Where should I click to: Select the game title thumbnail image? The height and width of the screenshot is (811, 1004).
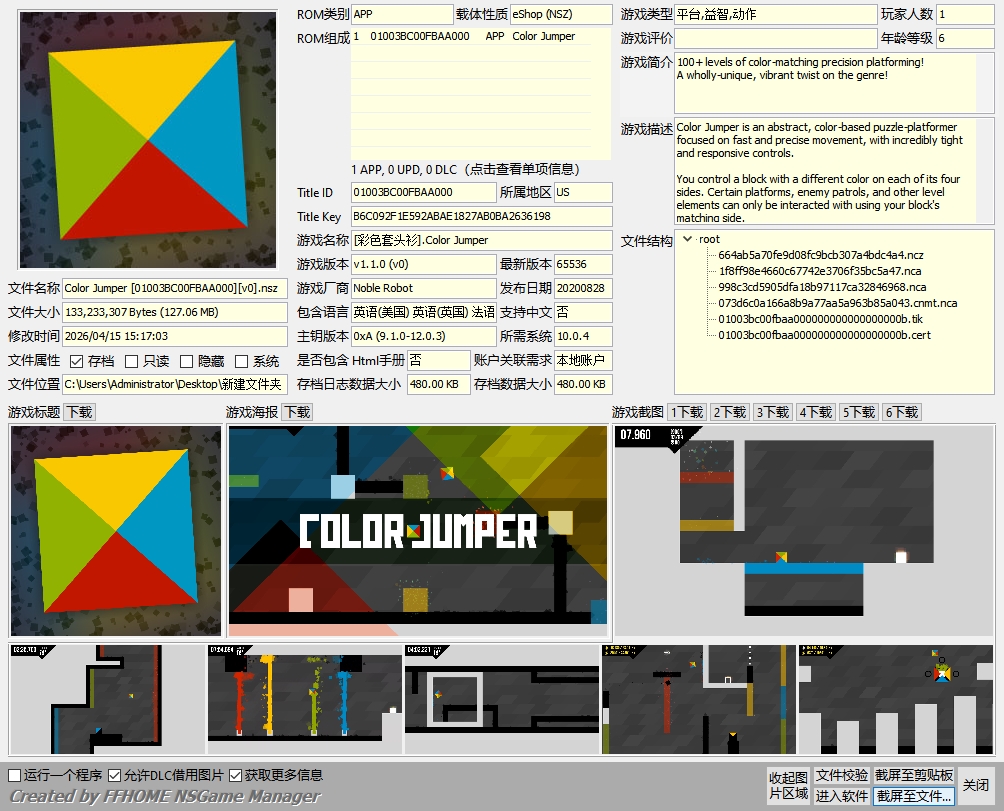click(x=115, y=532)
